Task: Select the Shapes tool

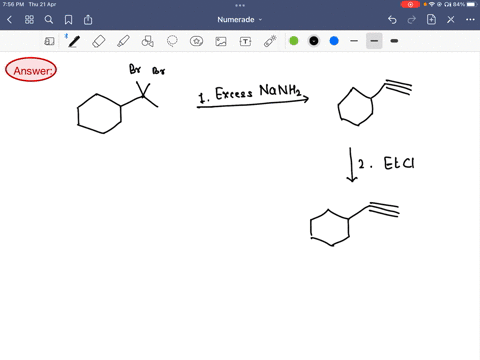Action: (x=148, y=41)
